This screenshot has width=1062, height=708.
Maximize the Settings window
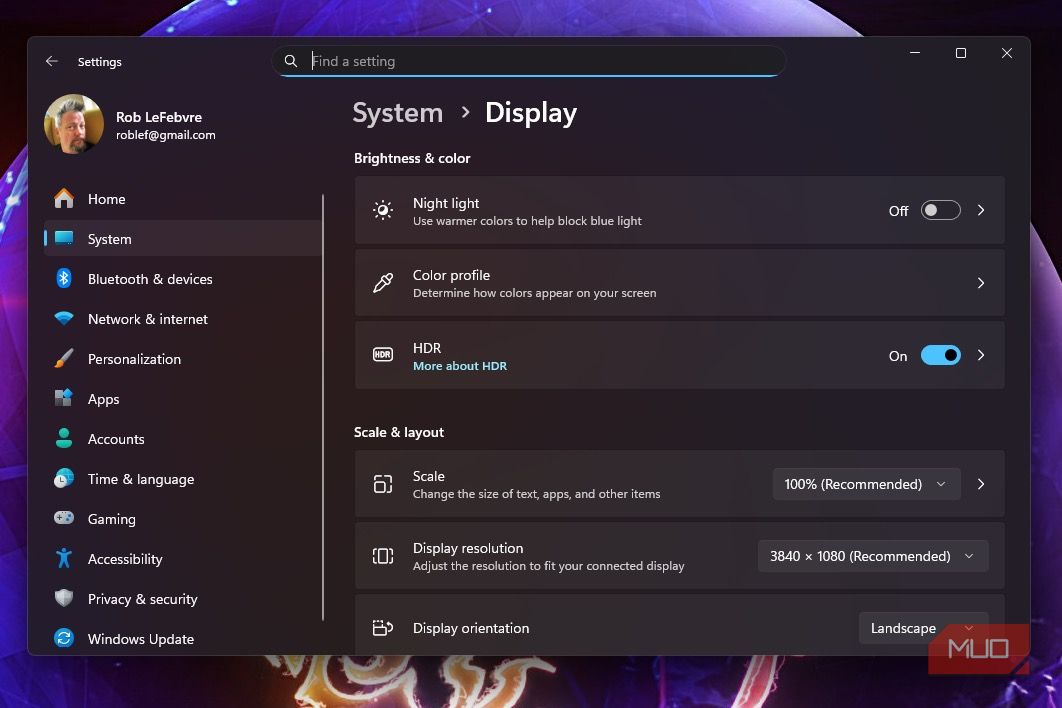coord(960,53)
